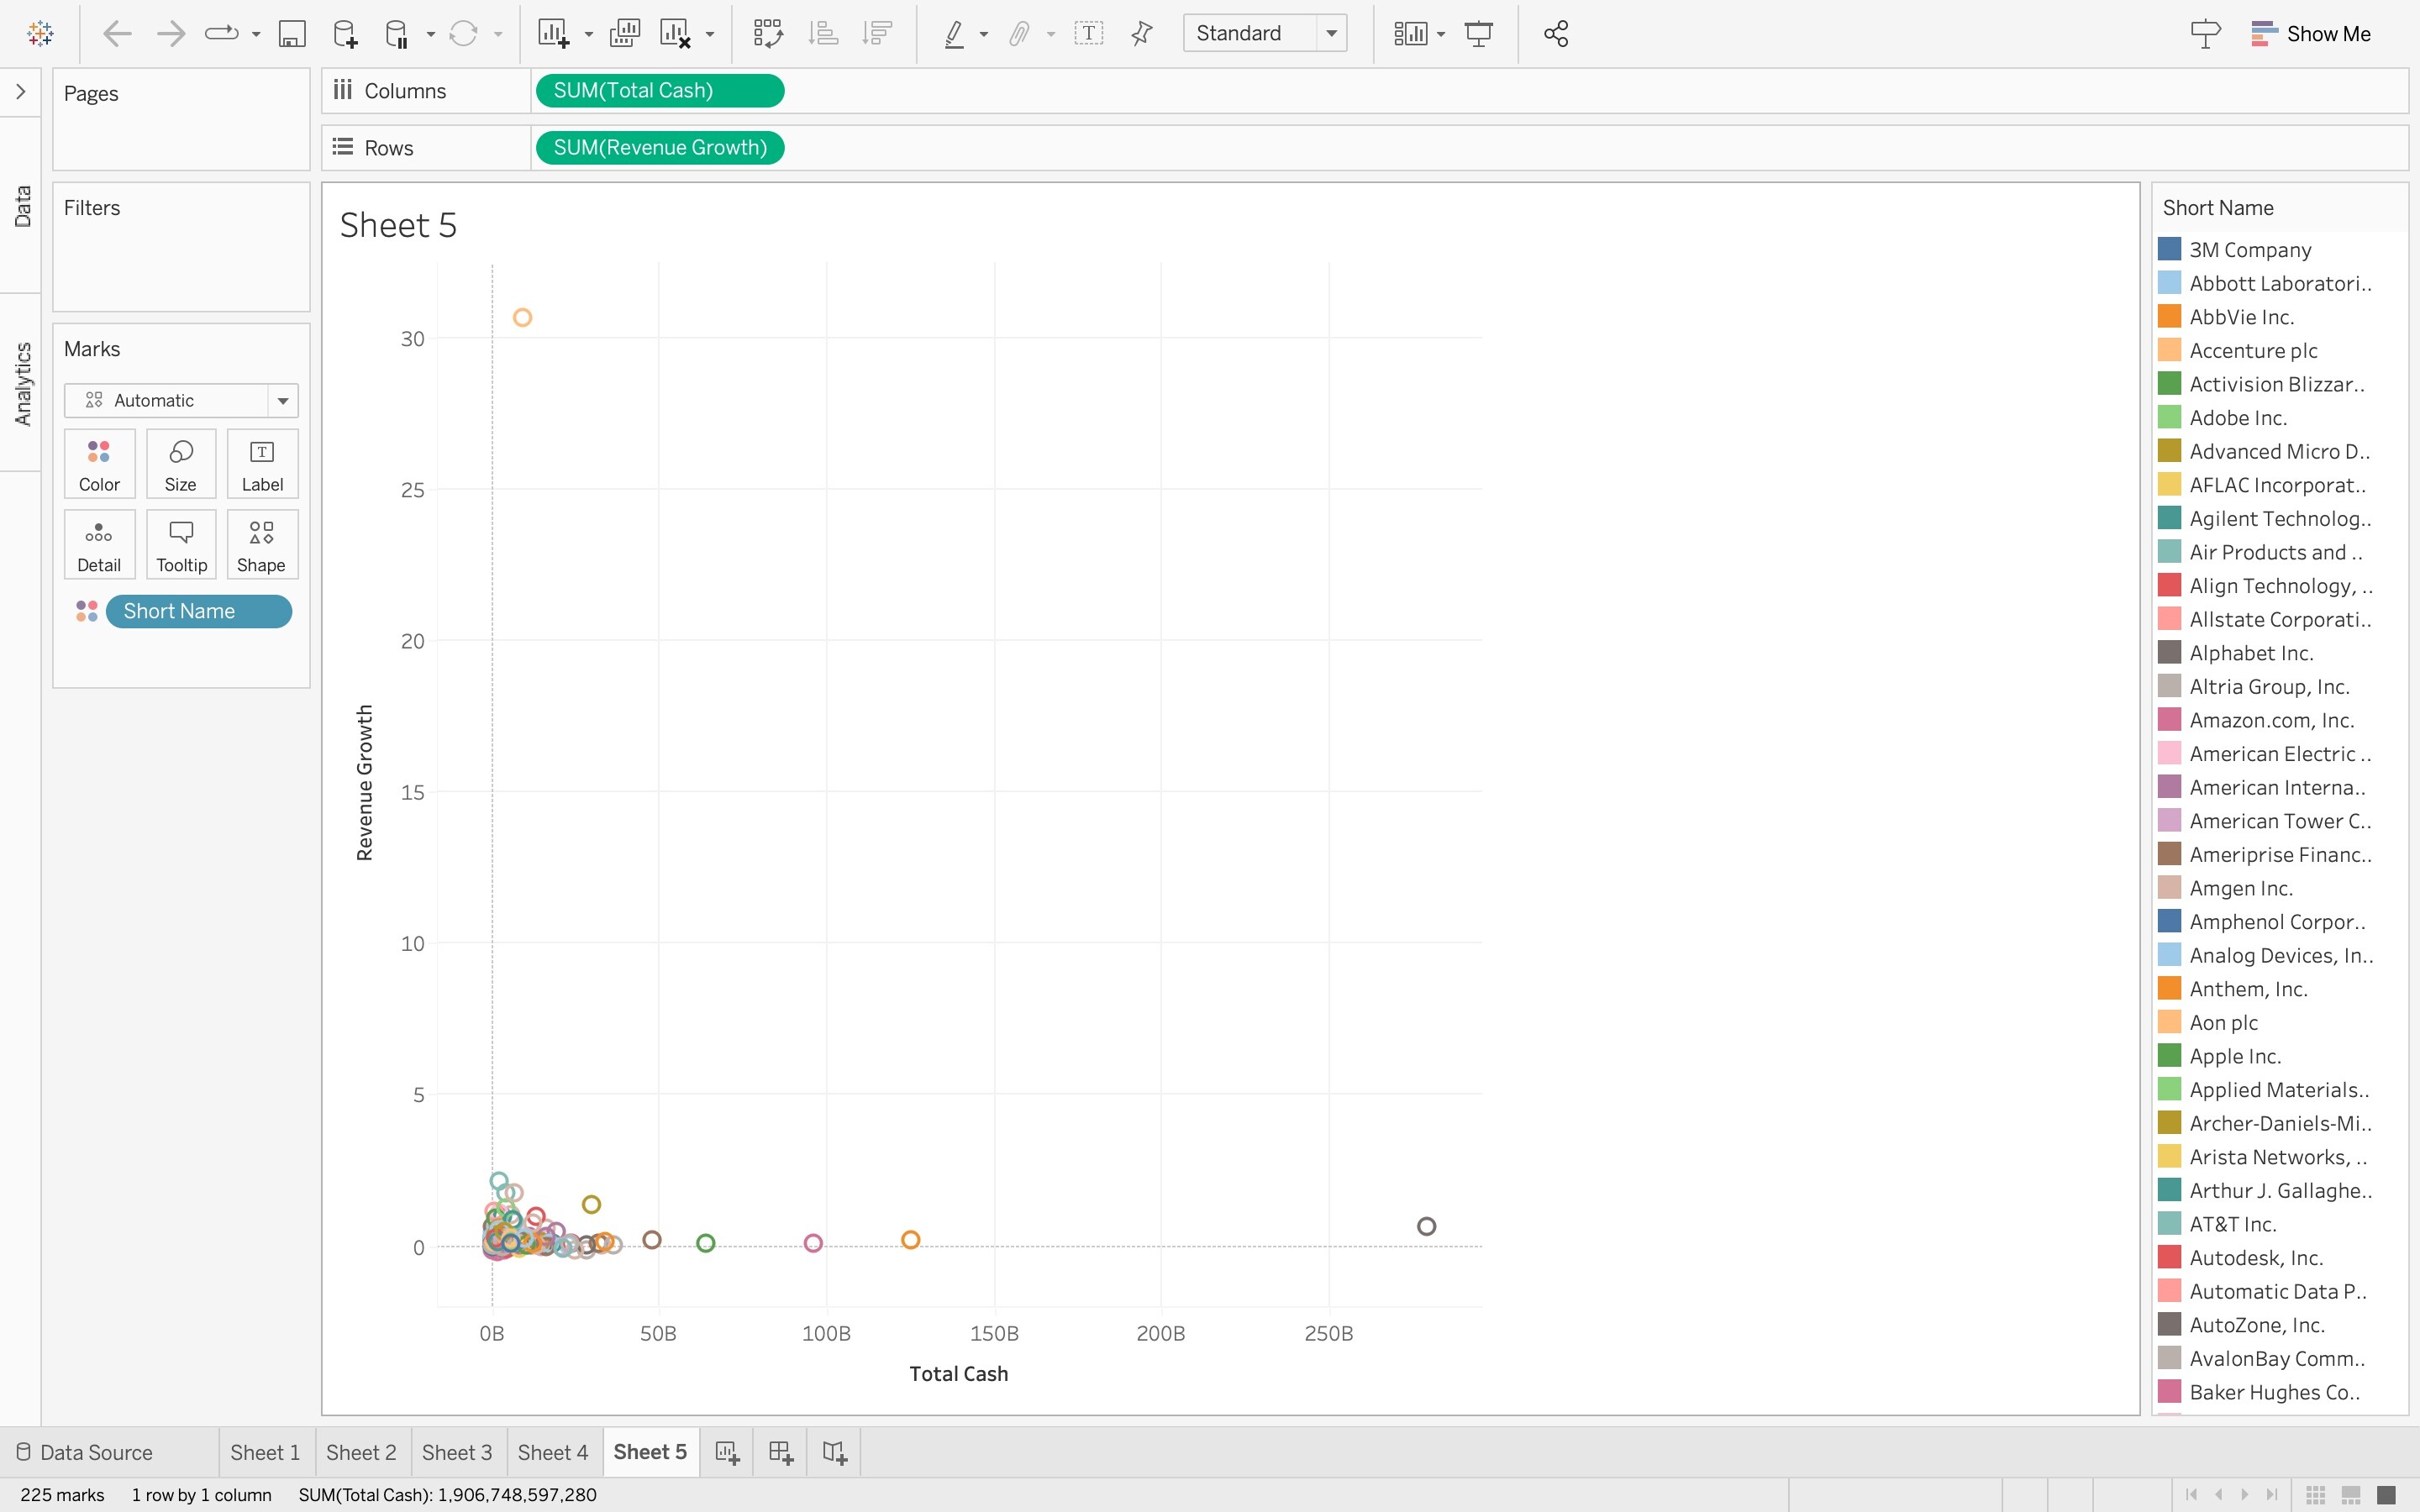
Task: Switch to the Sheet 3 tab
Action: 457,1452
